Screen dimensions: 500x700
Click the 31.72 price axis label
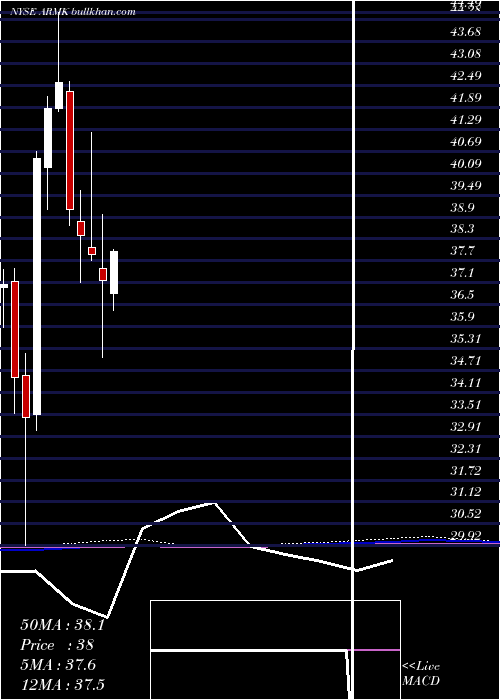click(466, 470)
